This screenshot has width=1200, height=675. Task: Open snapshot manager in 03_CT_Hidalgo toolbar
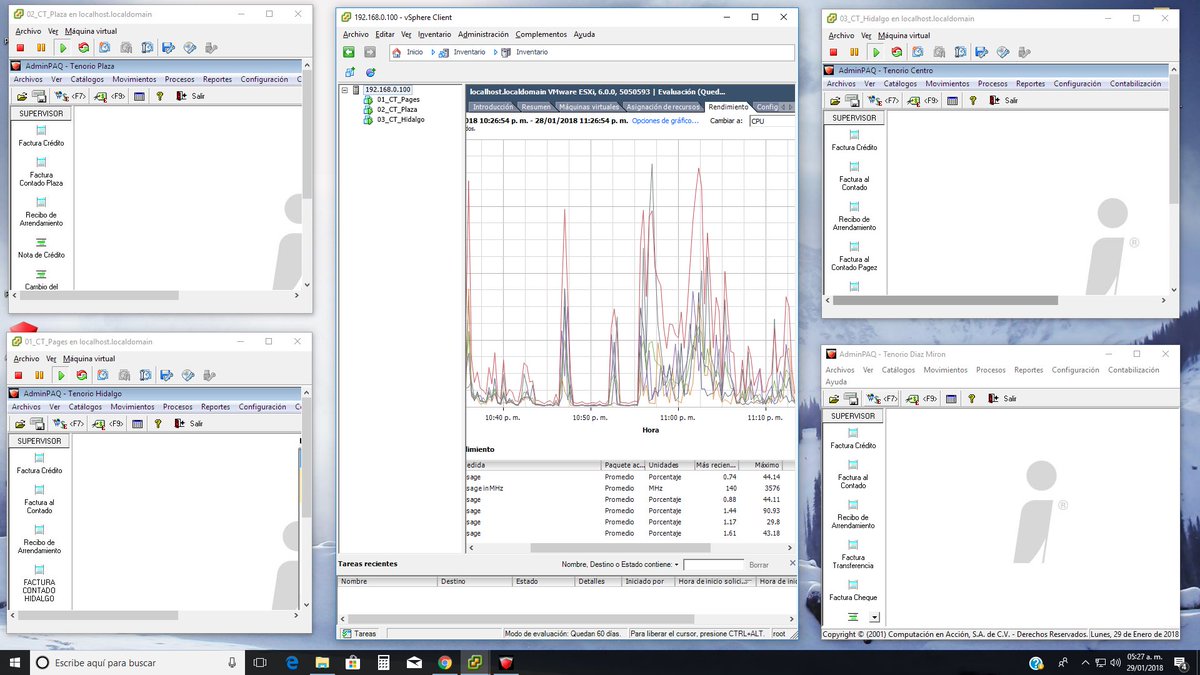tap(960, 52)
